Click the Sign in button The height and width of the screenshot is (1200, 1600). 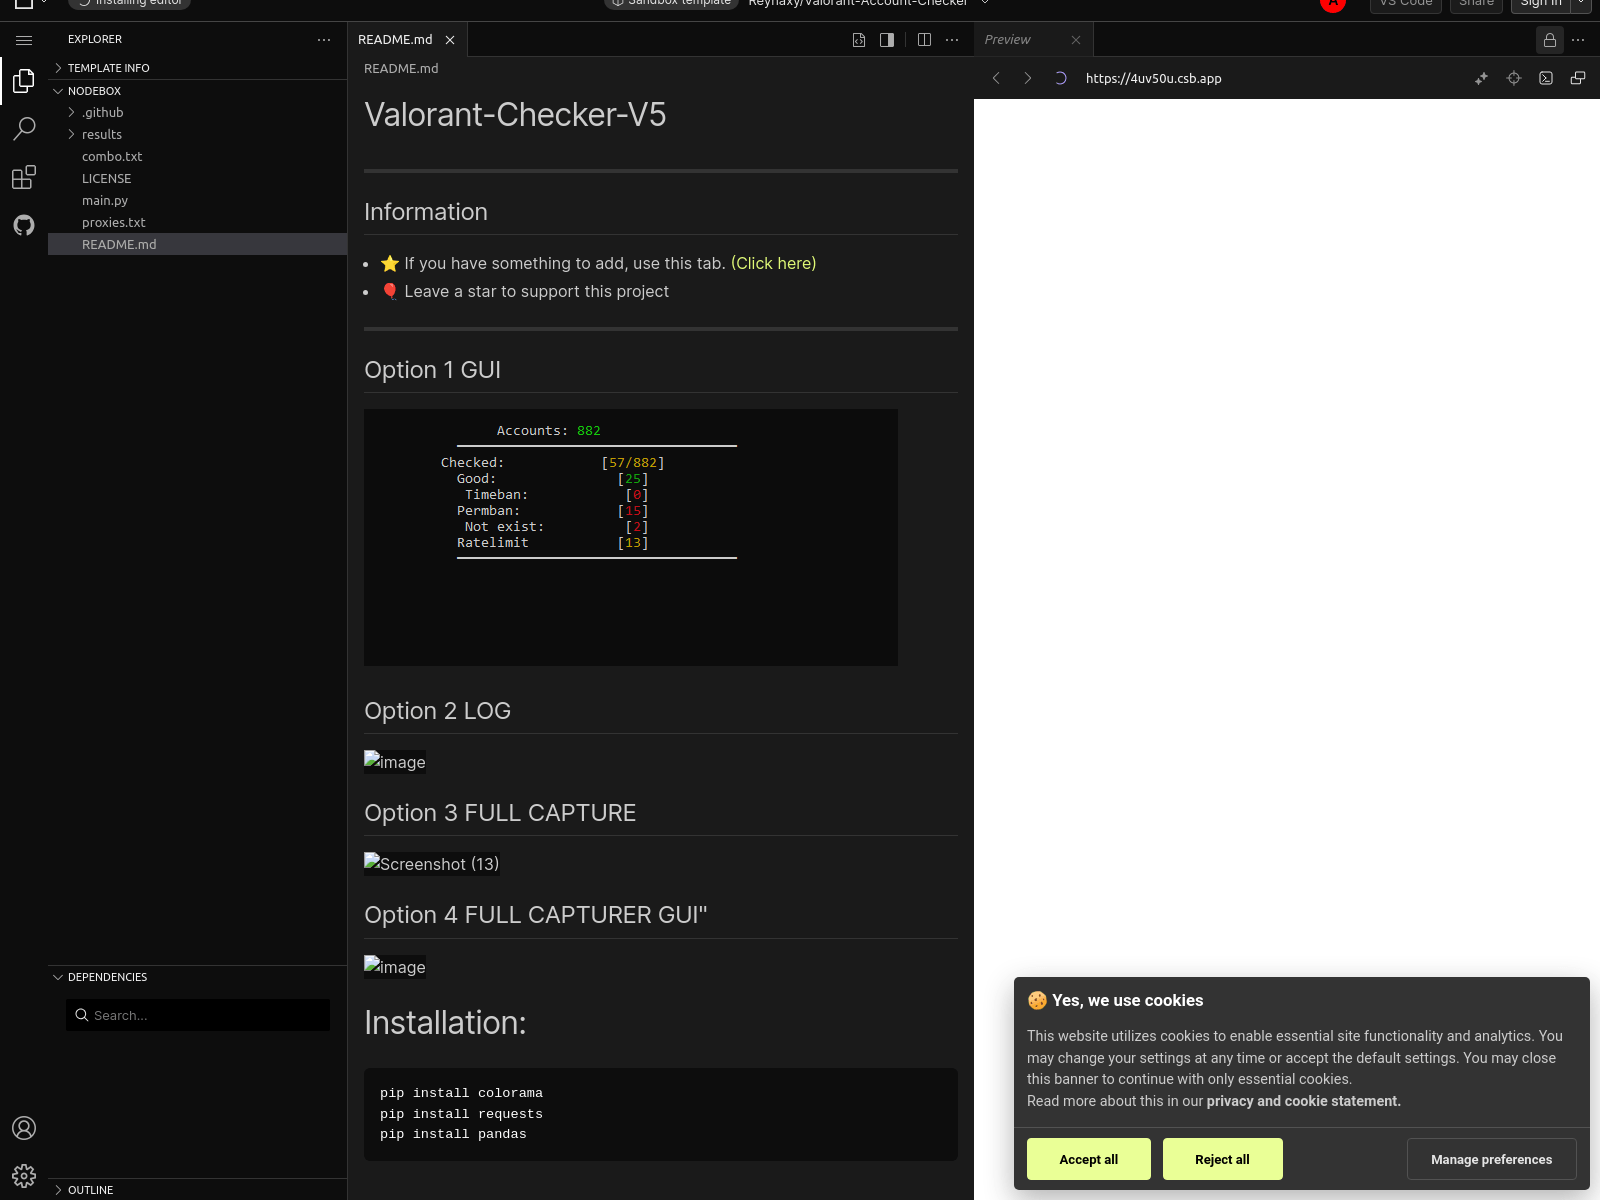point(1541,5)
